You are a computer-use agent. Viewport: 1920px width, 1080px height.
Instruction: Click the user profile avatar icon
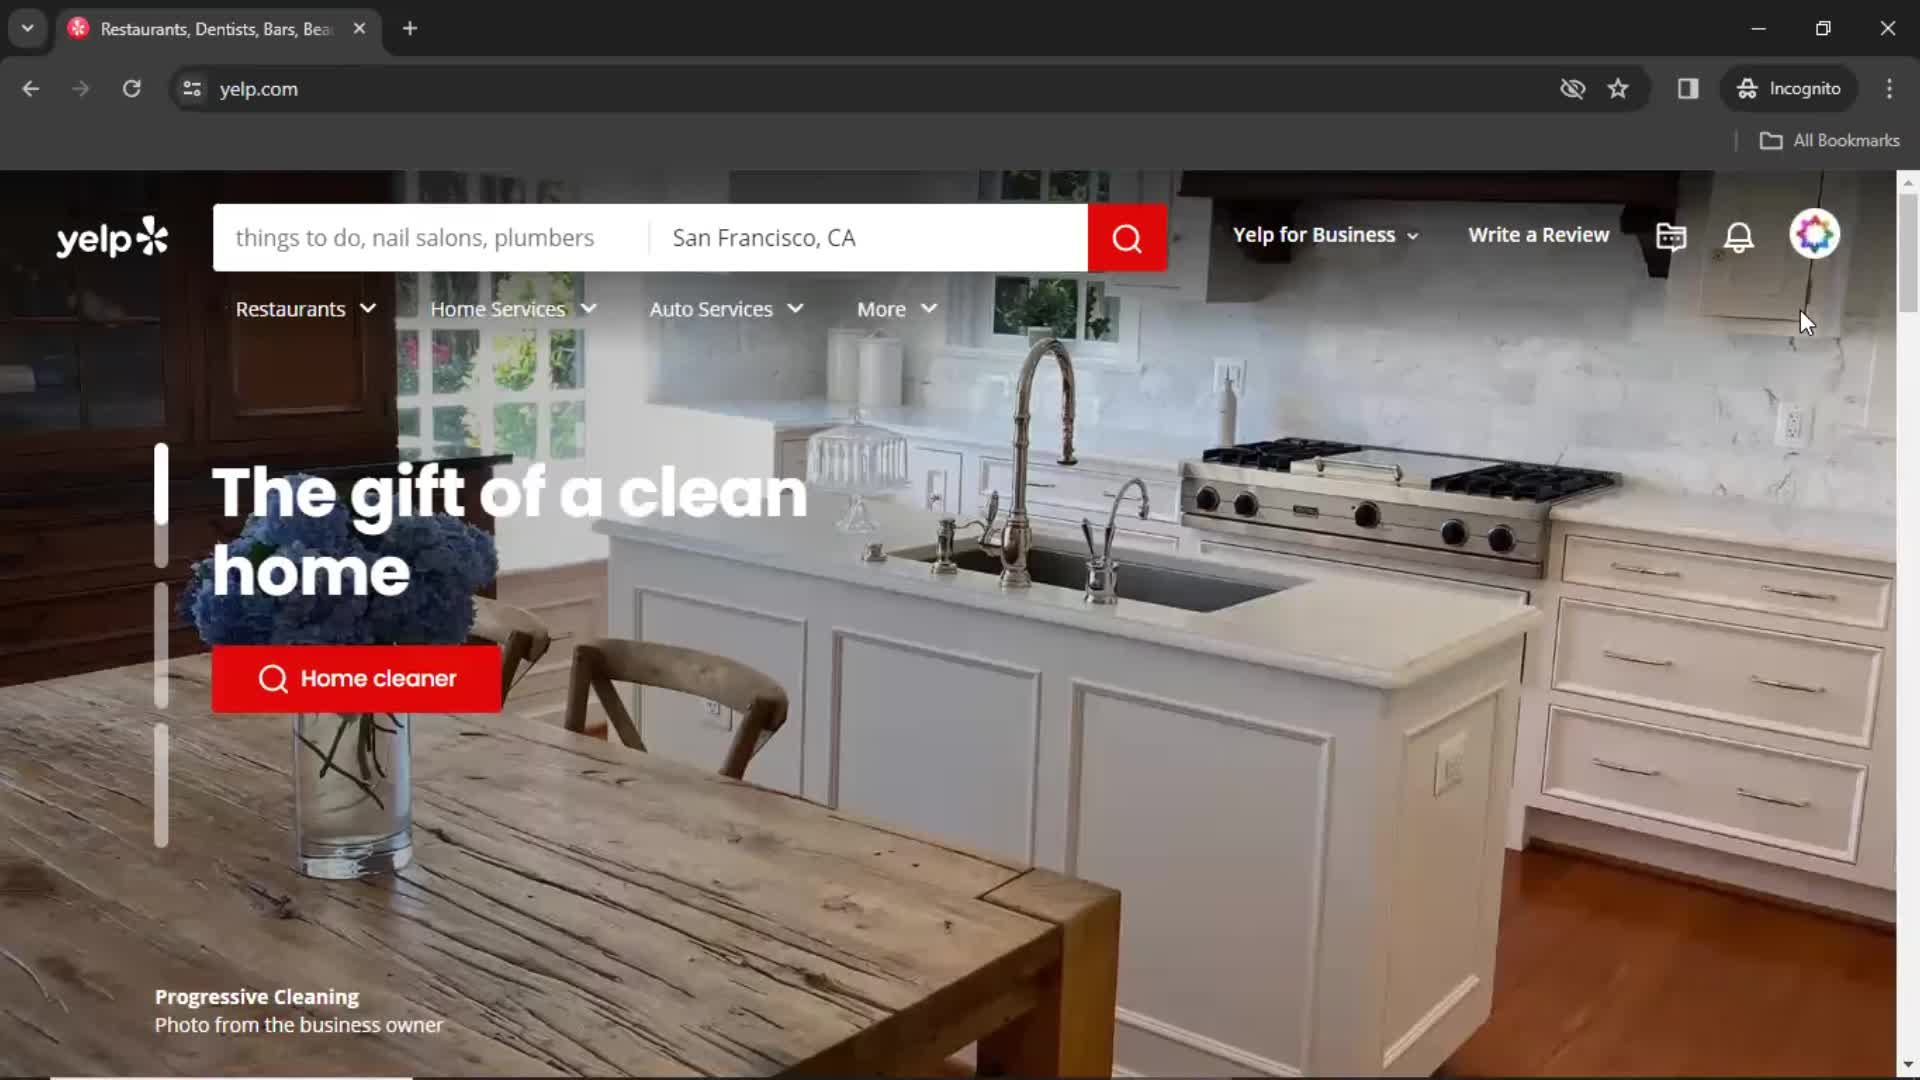(1813, 236)
